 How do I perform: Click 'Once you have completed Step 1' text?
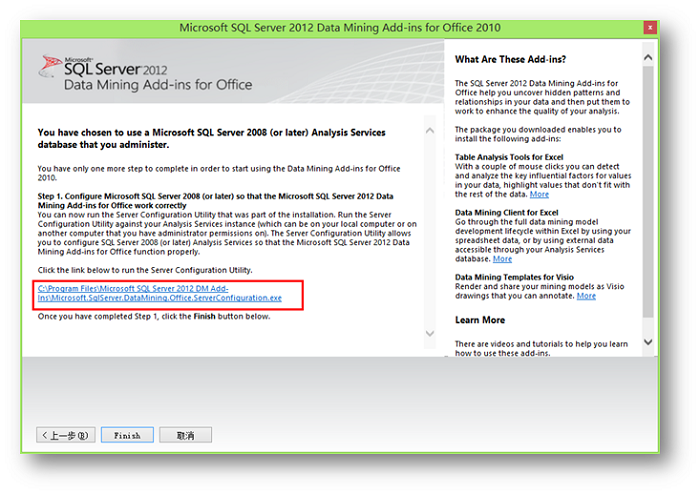tap(154, 316)
